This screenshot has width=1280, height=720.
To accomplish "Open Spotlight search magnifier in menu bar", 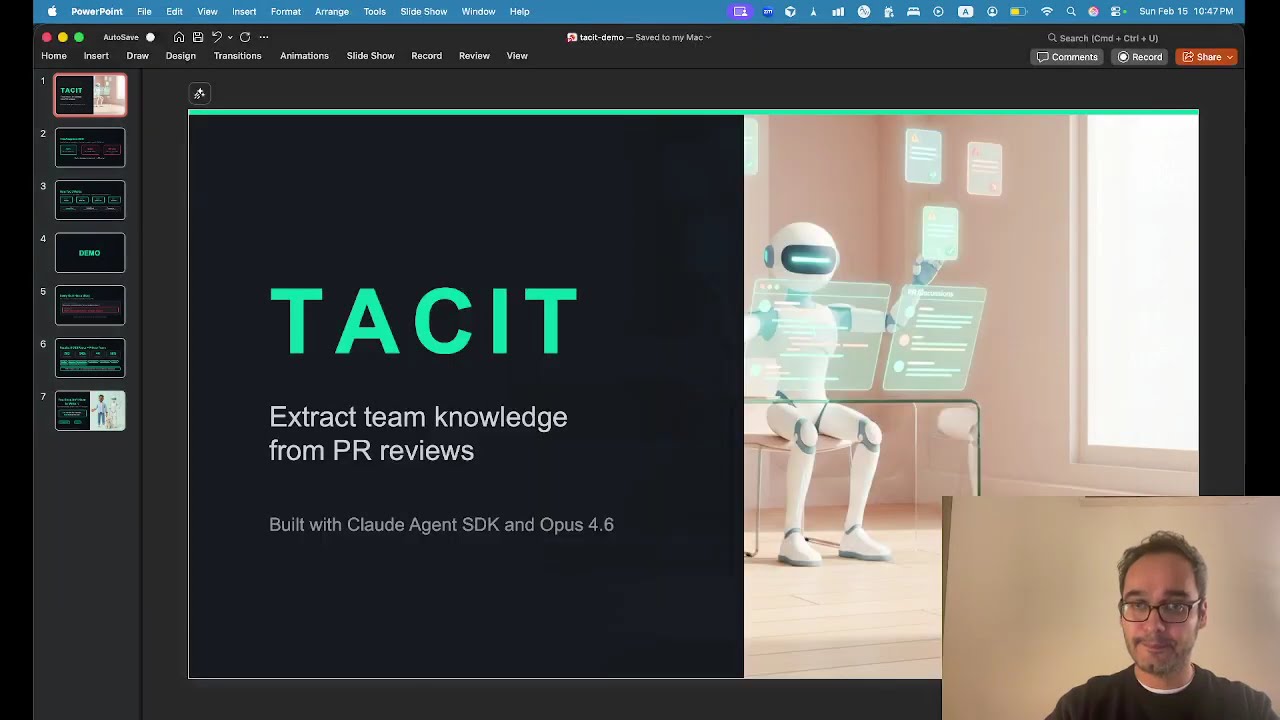I will click(1071, 12).
